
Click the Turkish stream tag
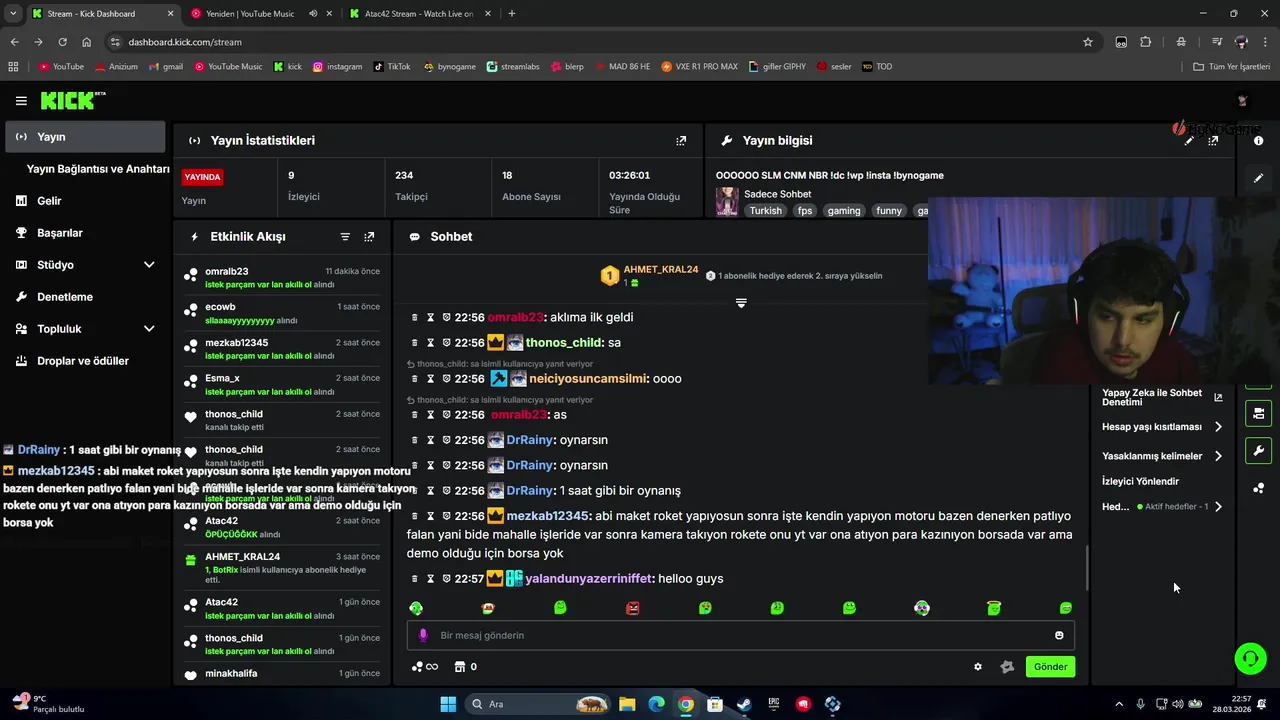(x=766, y=211)
